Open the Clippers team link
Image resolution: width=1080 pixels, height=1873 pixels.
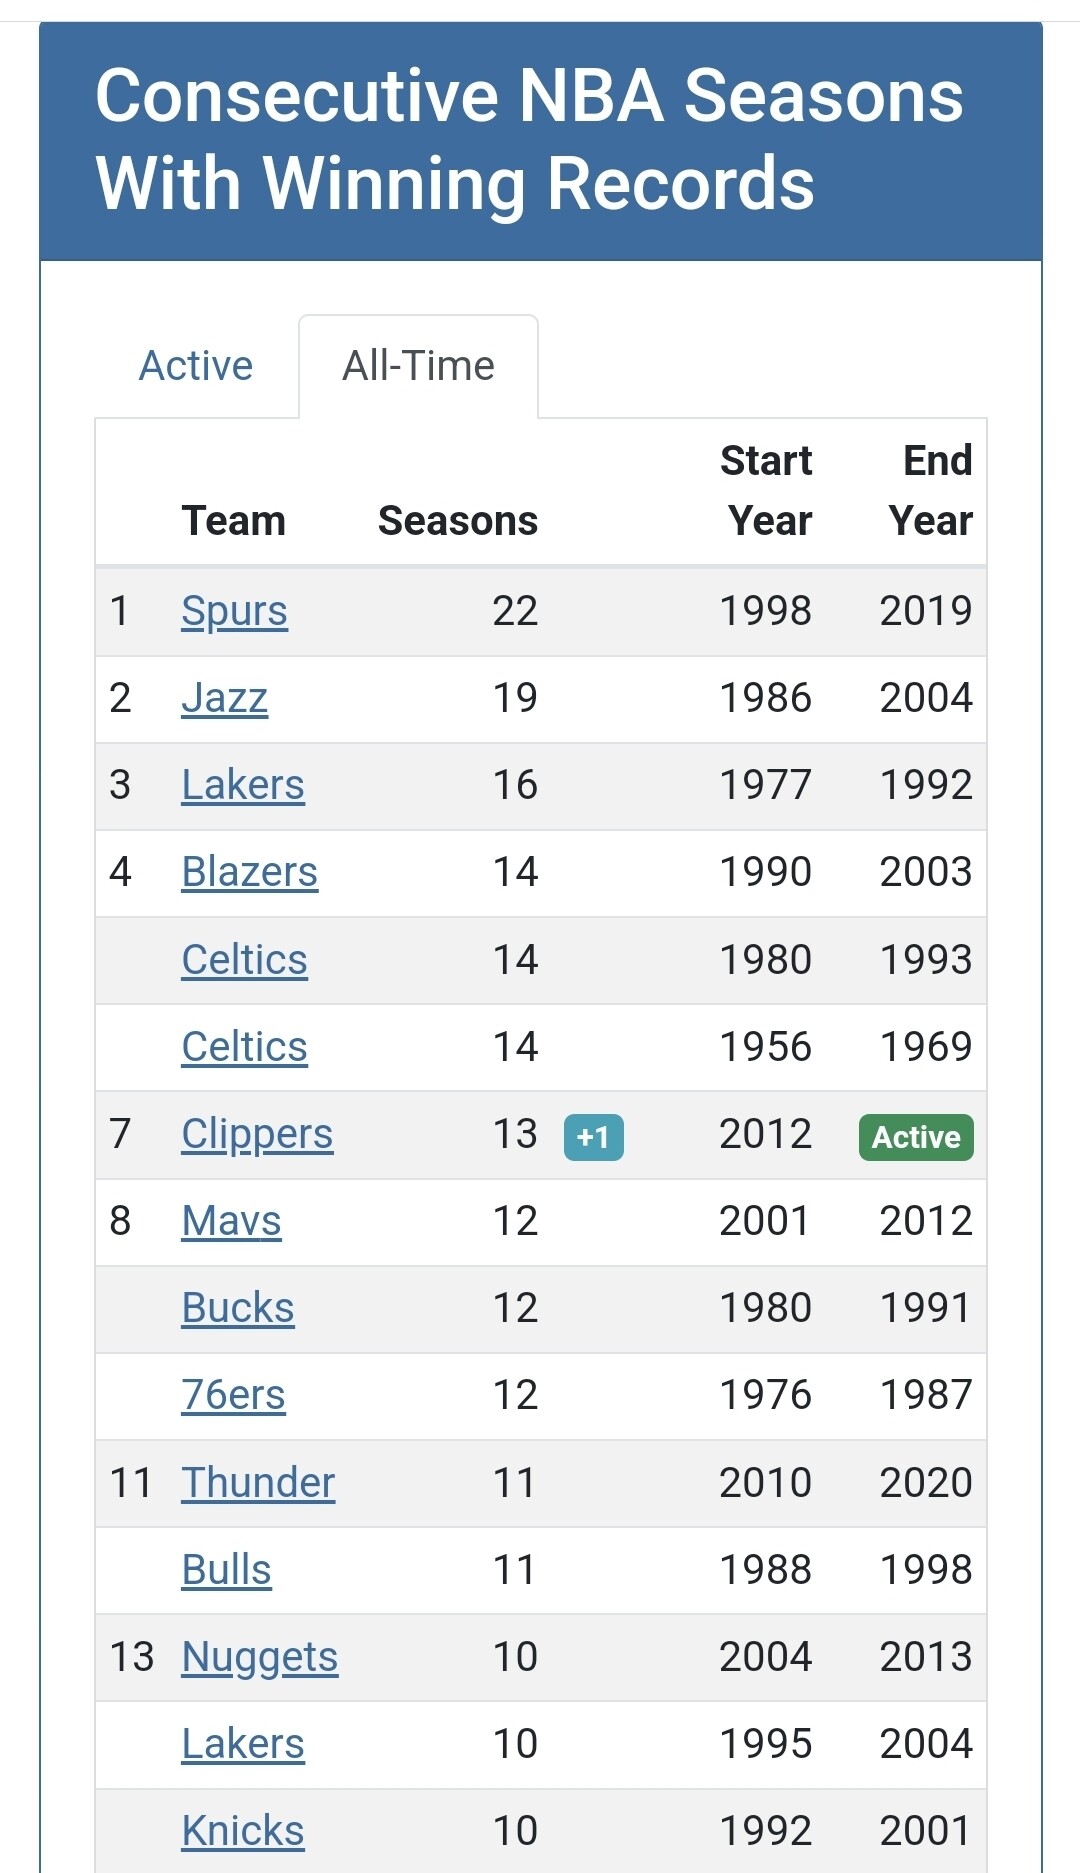[257, 1134]
